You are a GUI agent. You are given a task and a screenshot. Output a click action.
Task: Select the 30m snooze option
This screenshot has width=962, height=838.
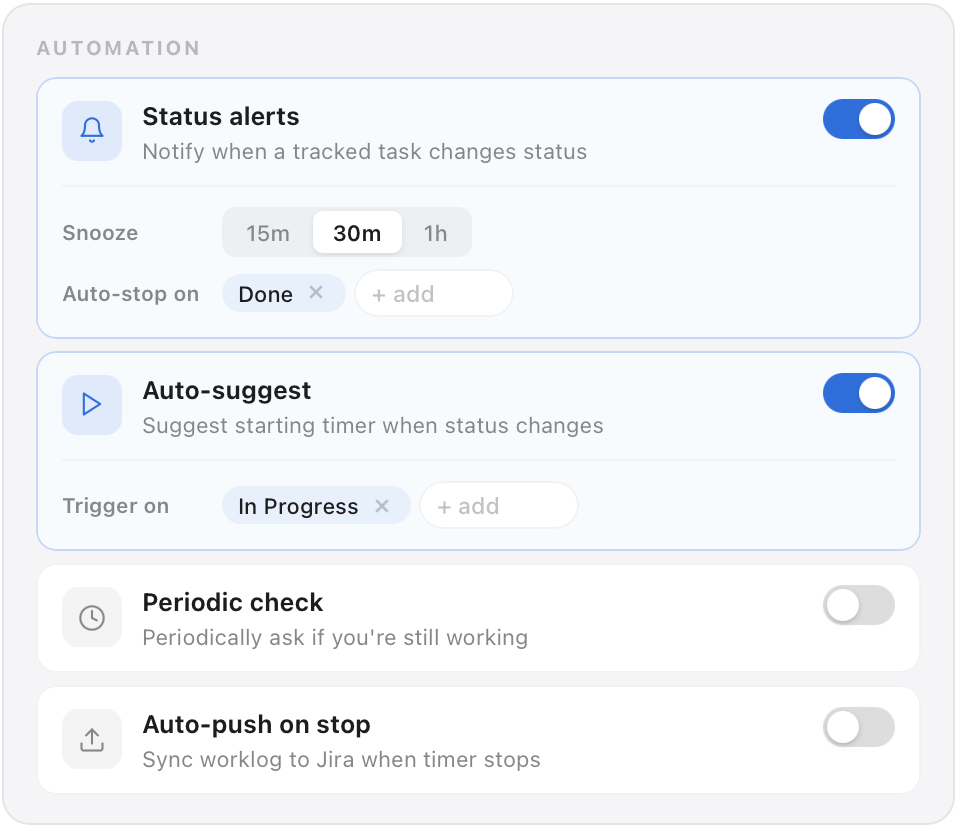coord(357,233)
